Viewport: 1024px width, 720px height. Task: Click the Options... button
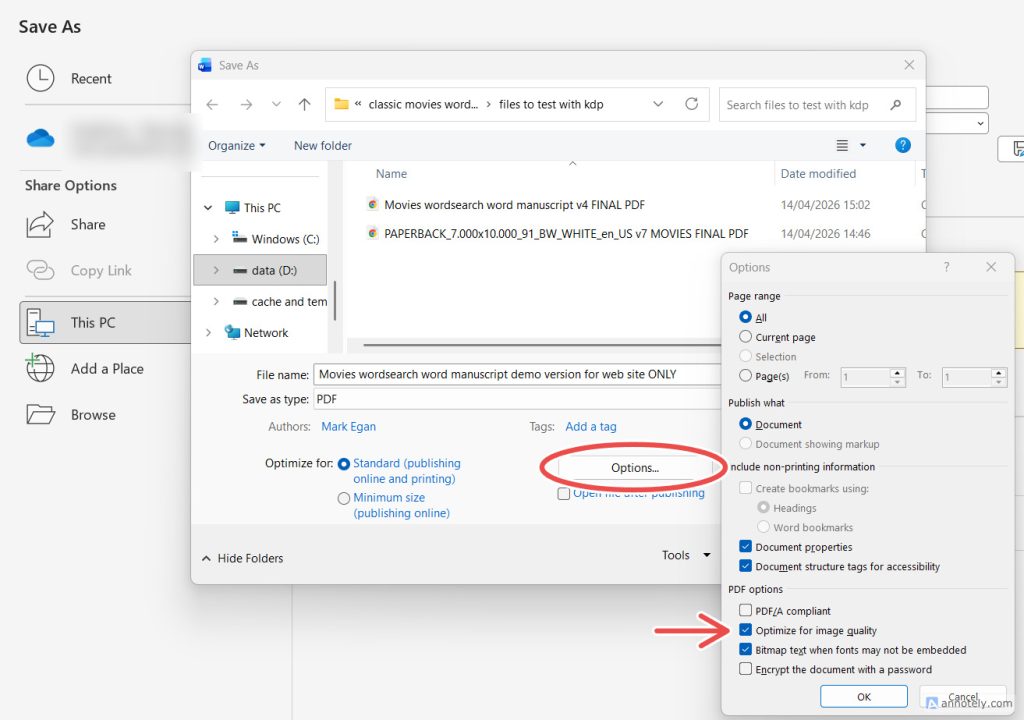[x=635, y=468]
